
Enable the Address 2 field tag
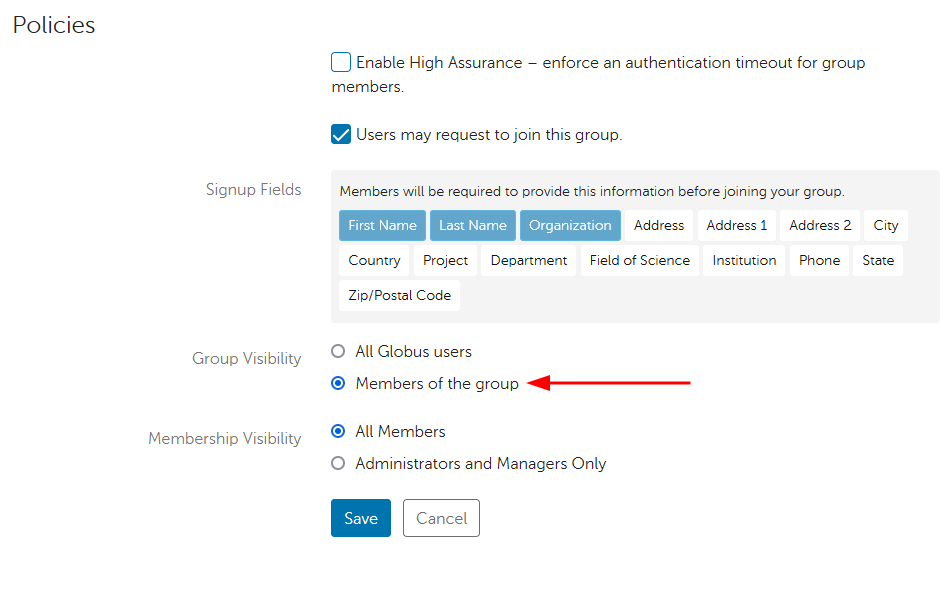[x=820, y=226]
